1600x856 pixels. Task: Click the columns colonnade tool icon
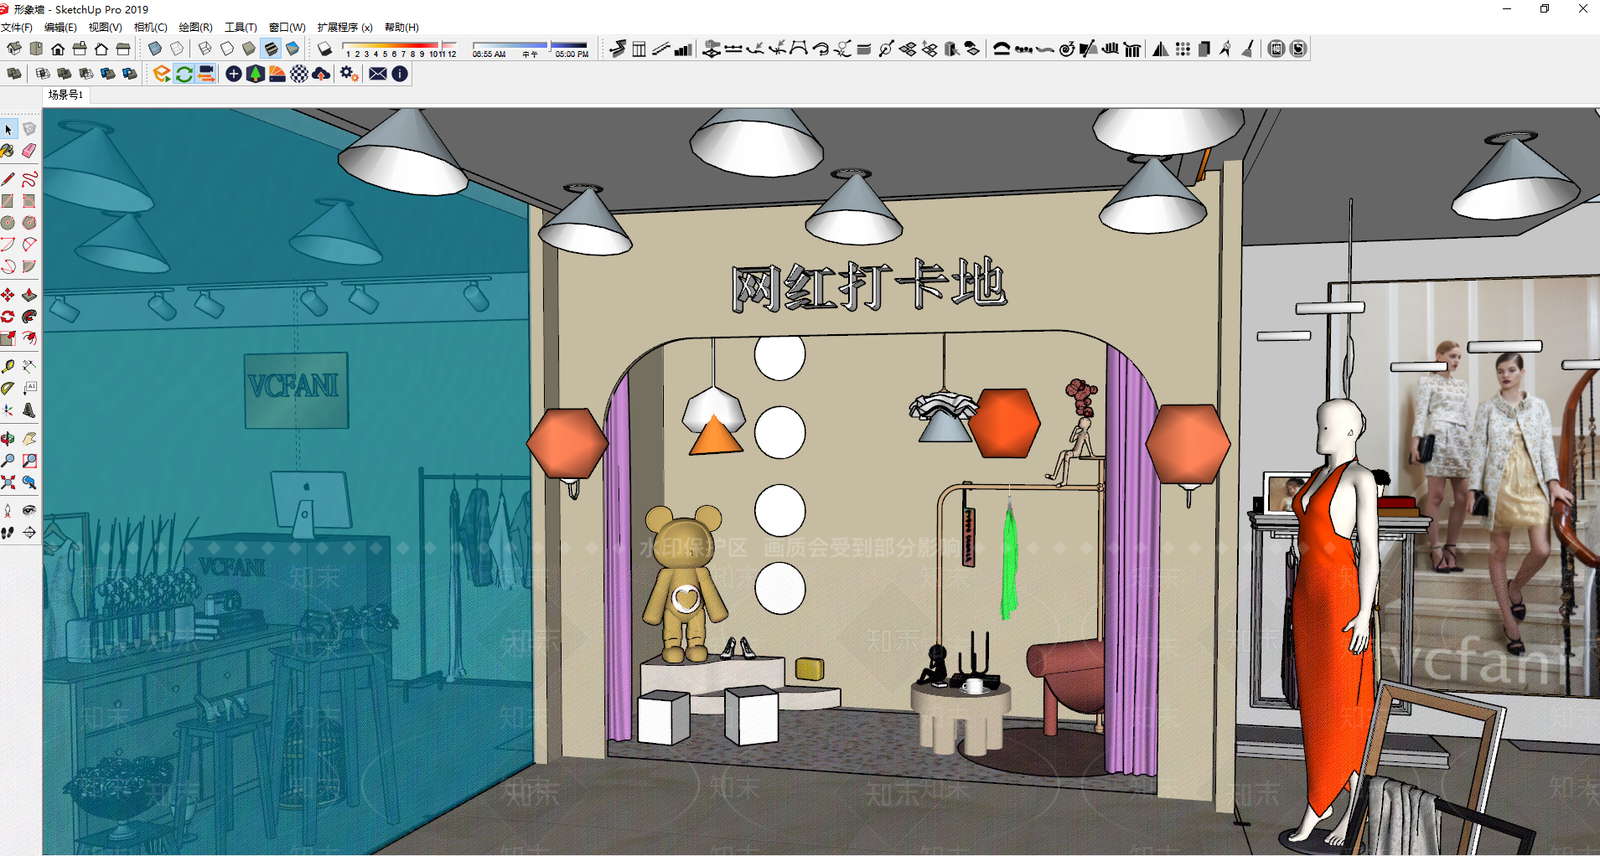click(1132, 48)
